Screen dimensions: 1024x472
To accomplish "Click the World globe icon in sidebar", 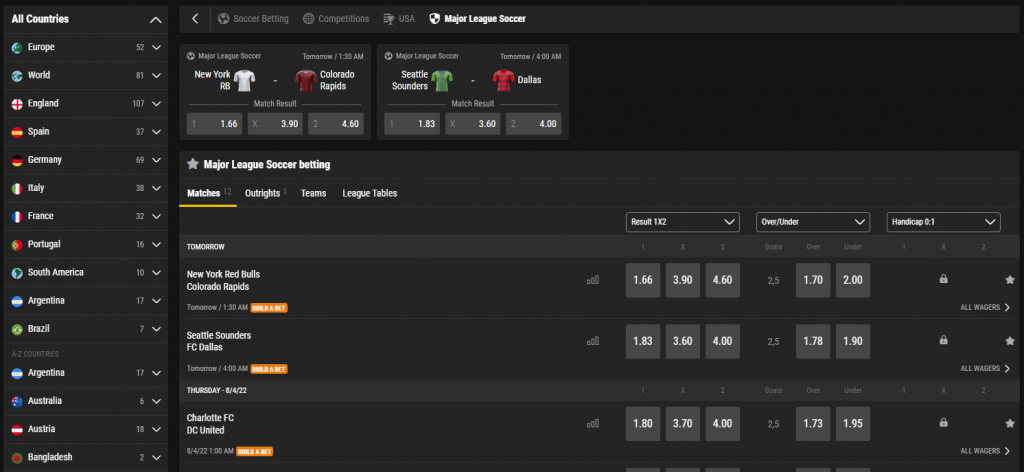I will coord(17,76).
